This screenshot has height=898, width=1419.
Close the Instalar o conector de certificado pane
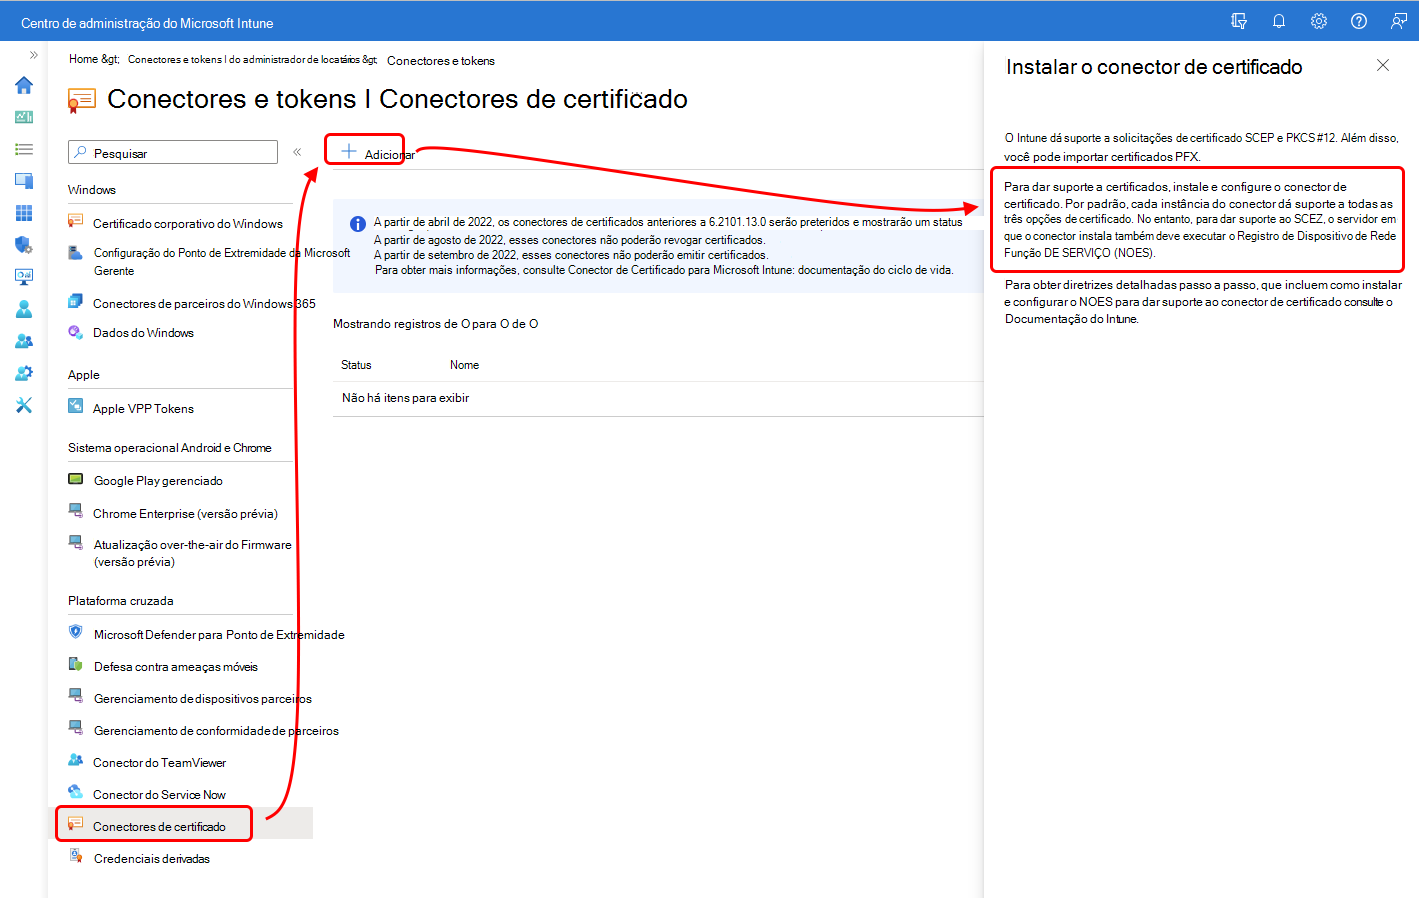click(x=1383, y=65)
